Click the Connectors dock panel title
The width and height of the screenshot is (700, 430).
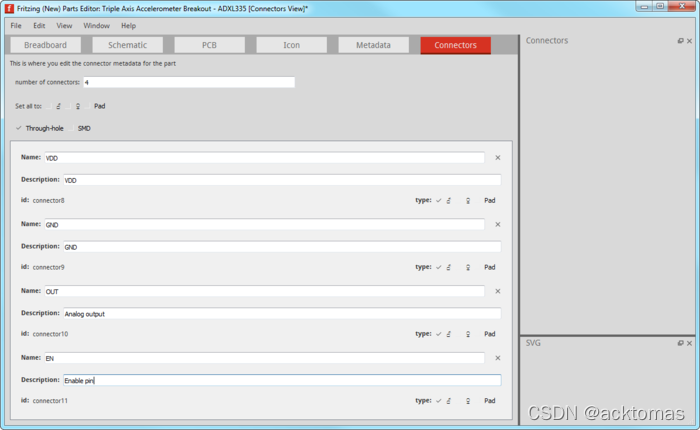[547, 41]
